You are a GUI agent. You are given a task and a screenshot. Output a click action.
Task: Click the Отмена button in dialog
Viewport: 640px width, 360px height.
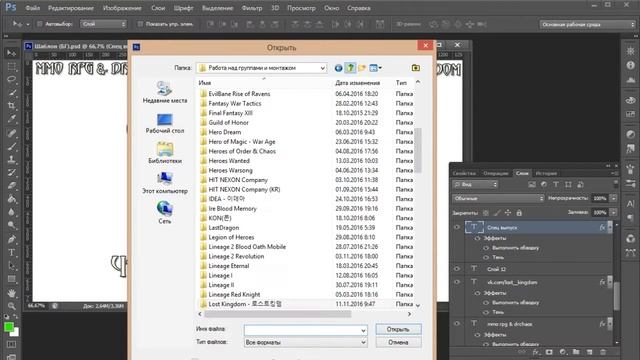(x=398, y=342)
